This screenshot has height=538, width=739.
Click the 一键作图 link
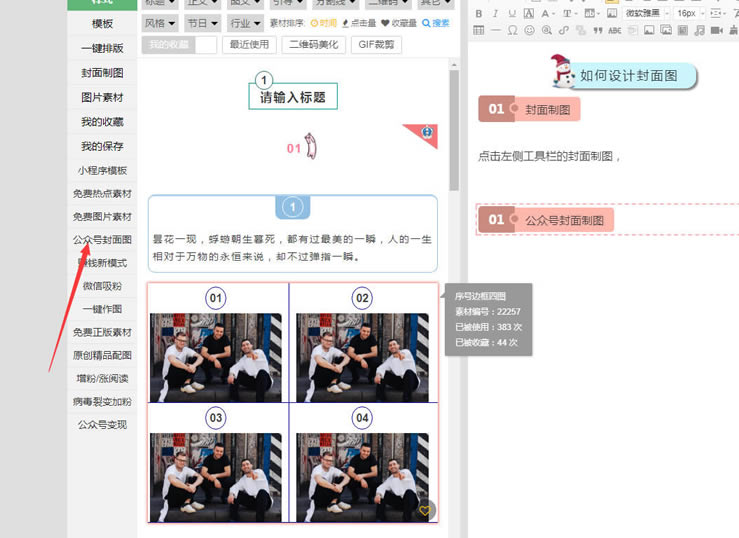(x=102, y=309)
